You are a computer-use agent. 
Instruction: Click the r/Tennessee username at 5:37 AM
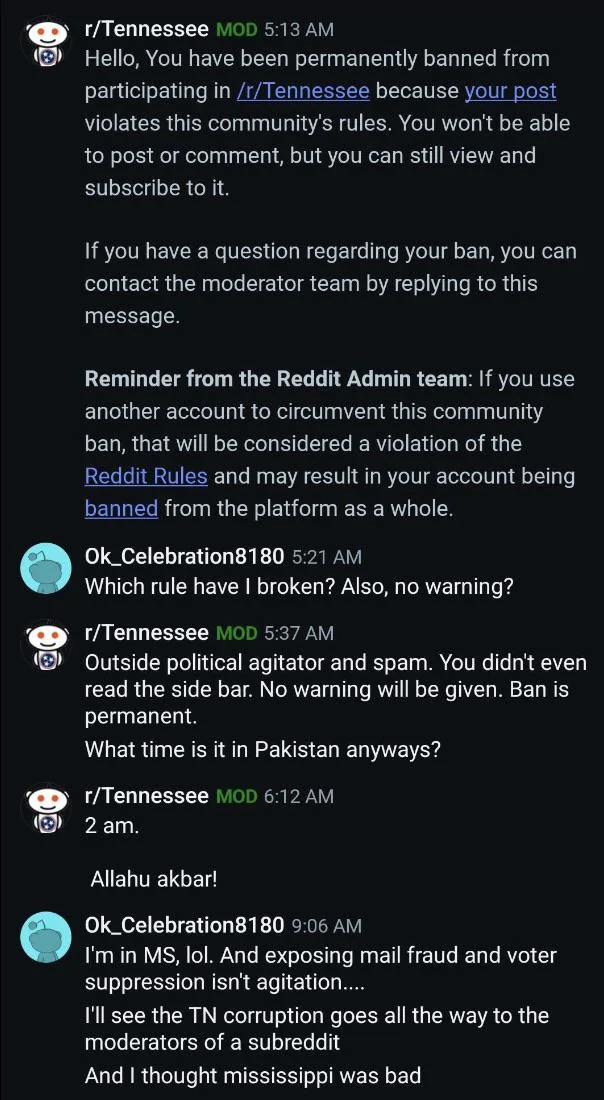146,633
